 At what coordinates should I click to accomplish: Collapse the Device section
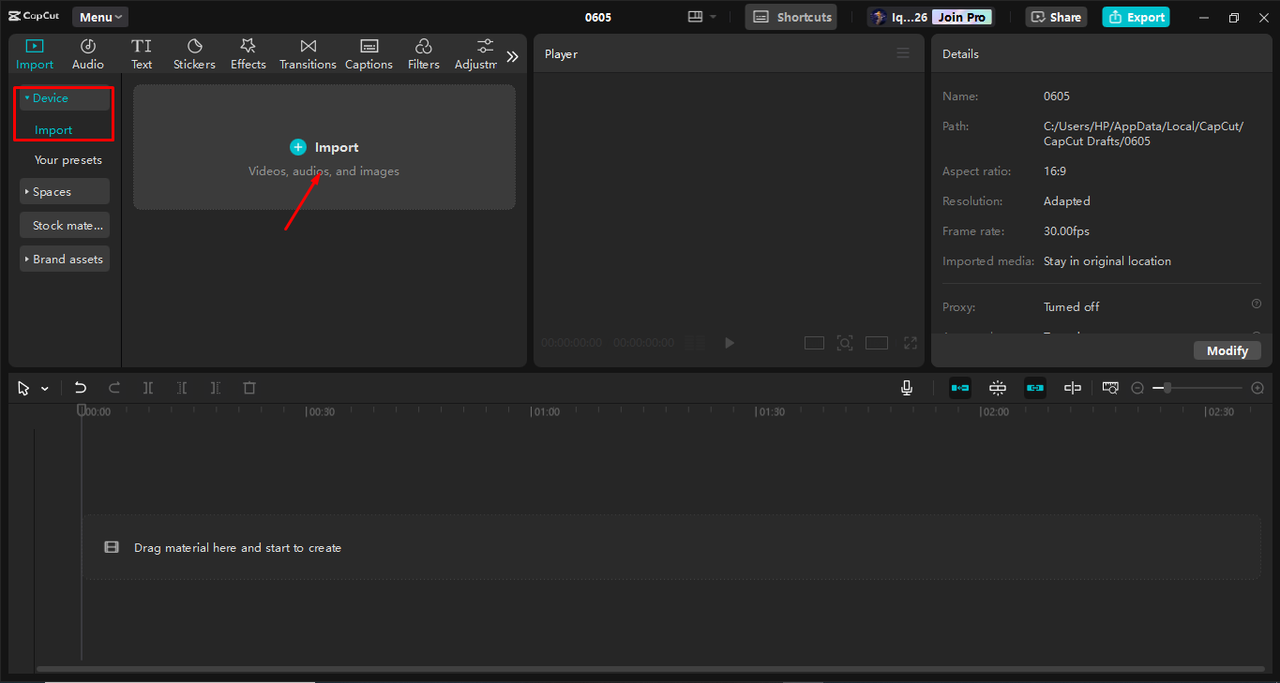pos(64,98)
